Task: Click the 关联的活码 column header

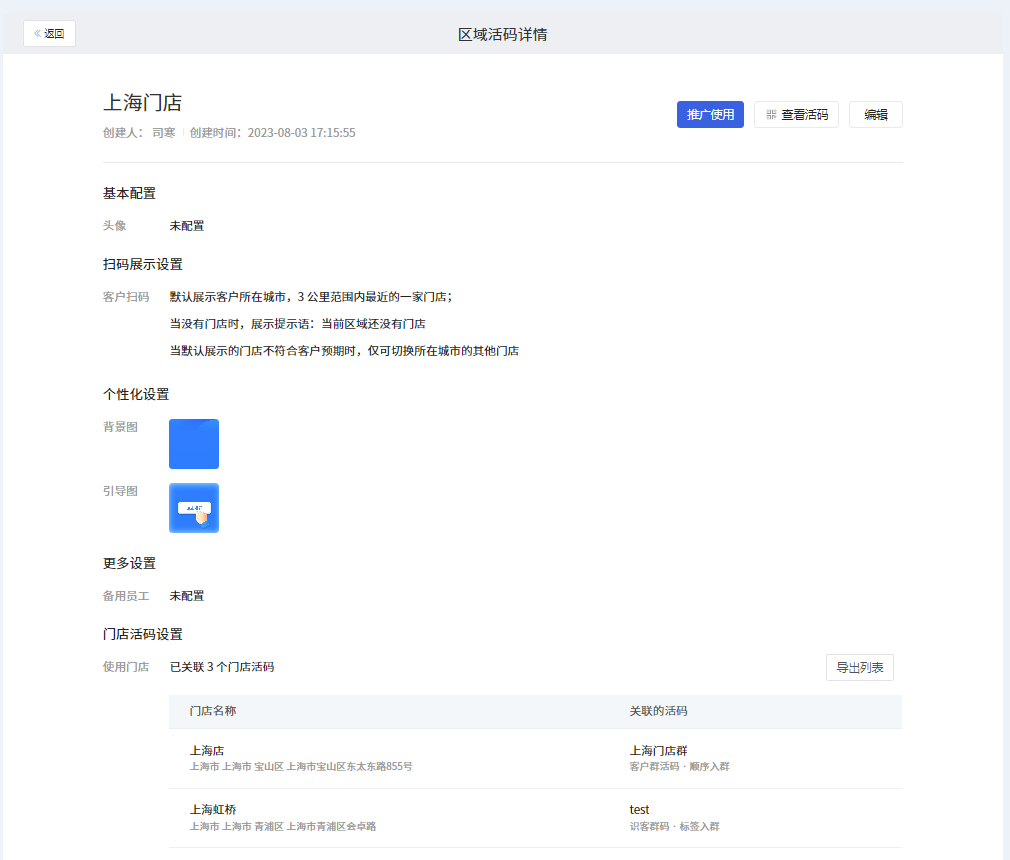Action: pyautogui.click(x=658, y=711)
